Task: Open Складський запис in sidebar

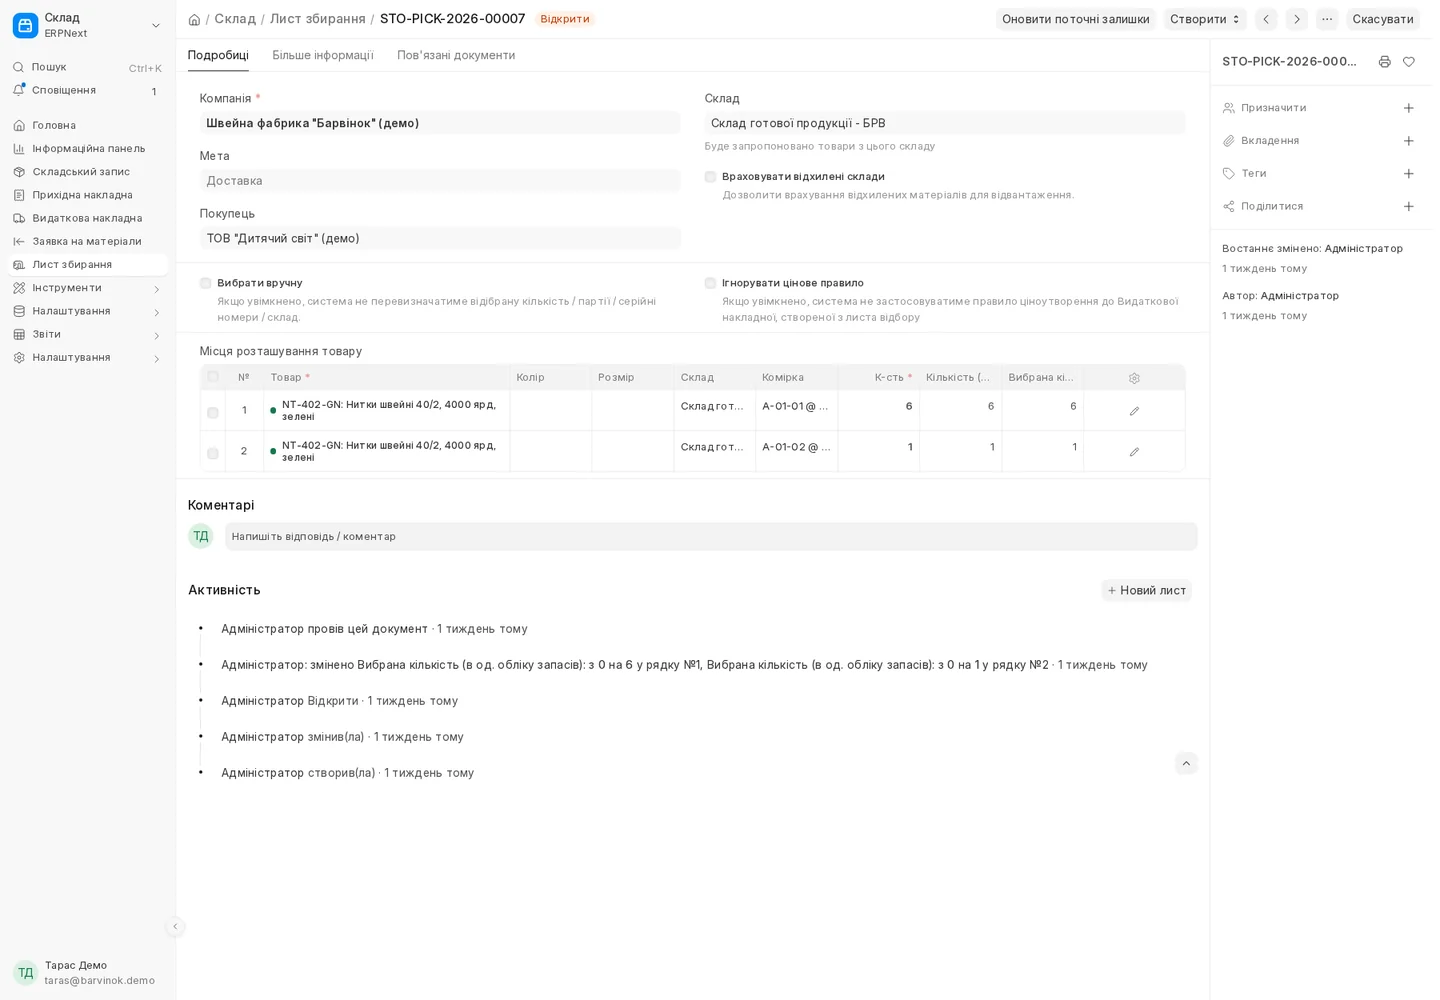Action: click(87, 172)
